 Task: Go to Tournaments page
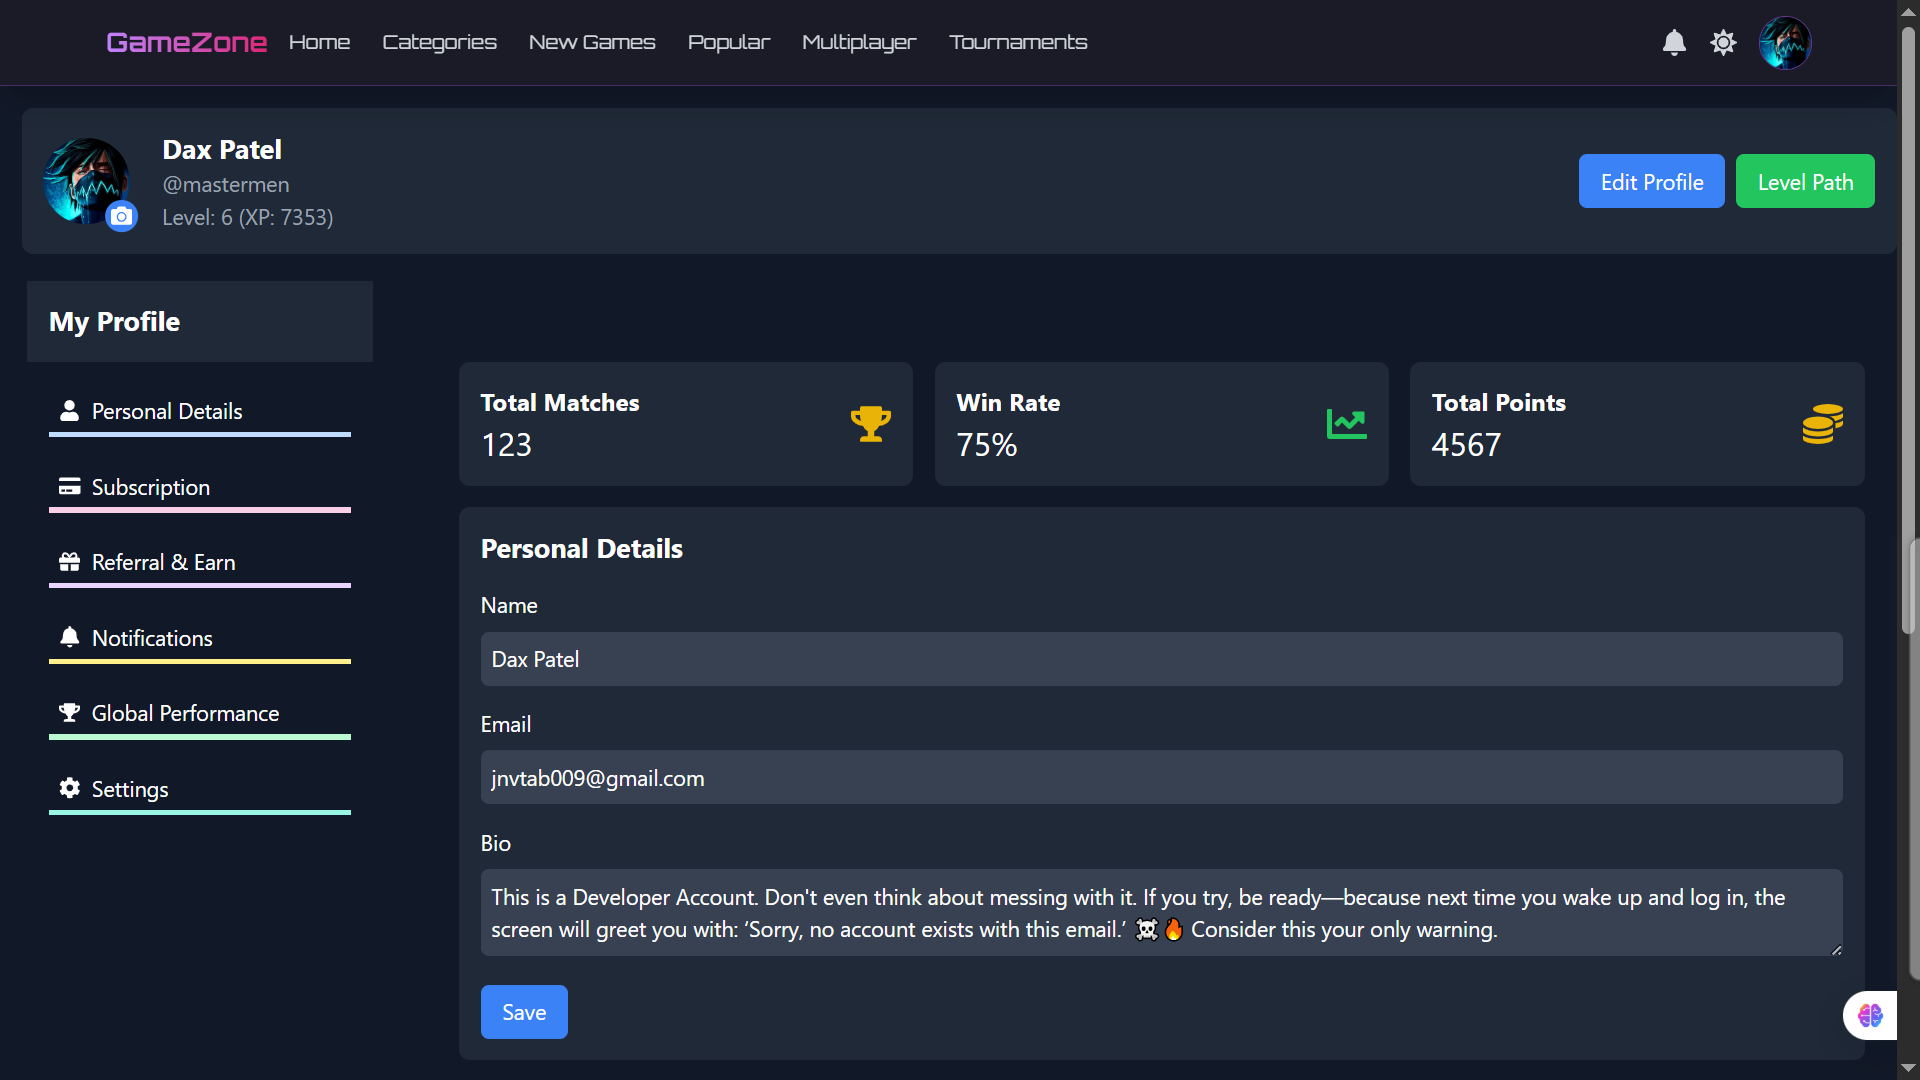(1017, 42)
